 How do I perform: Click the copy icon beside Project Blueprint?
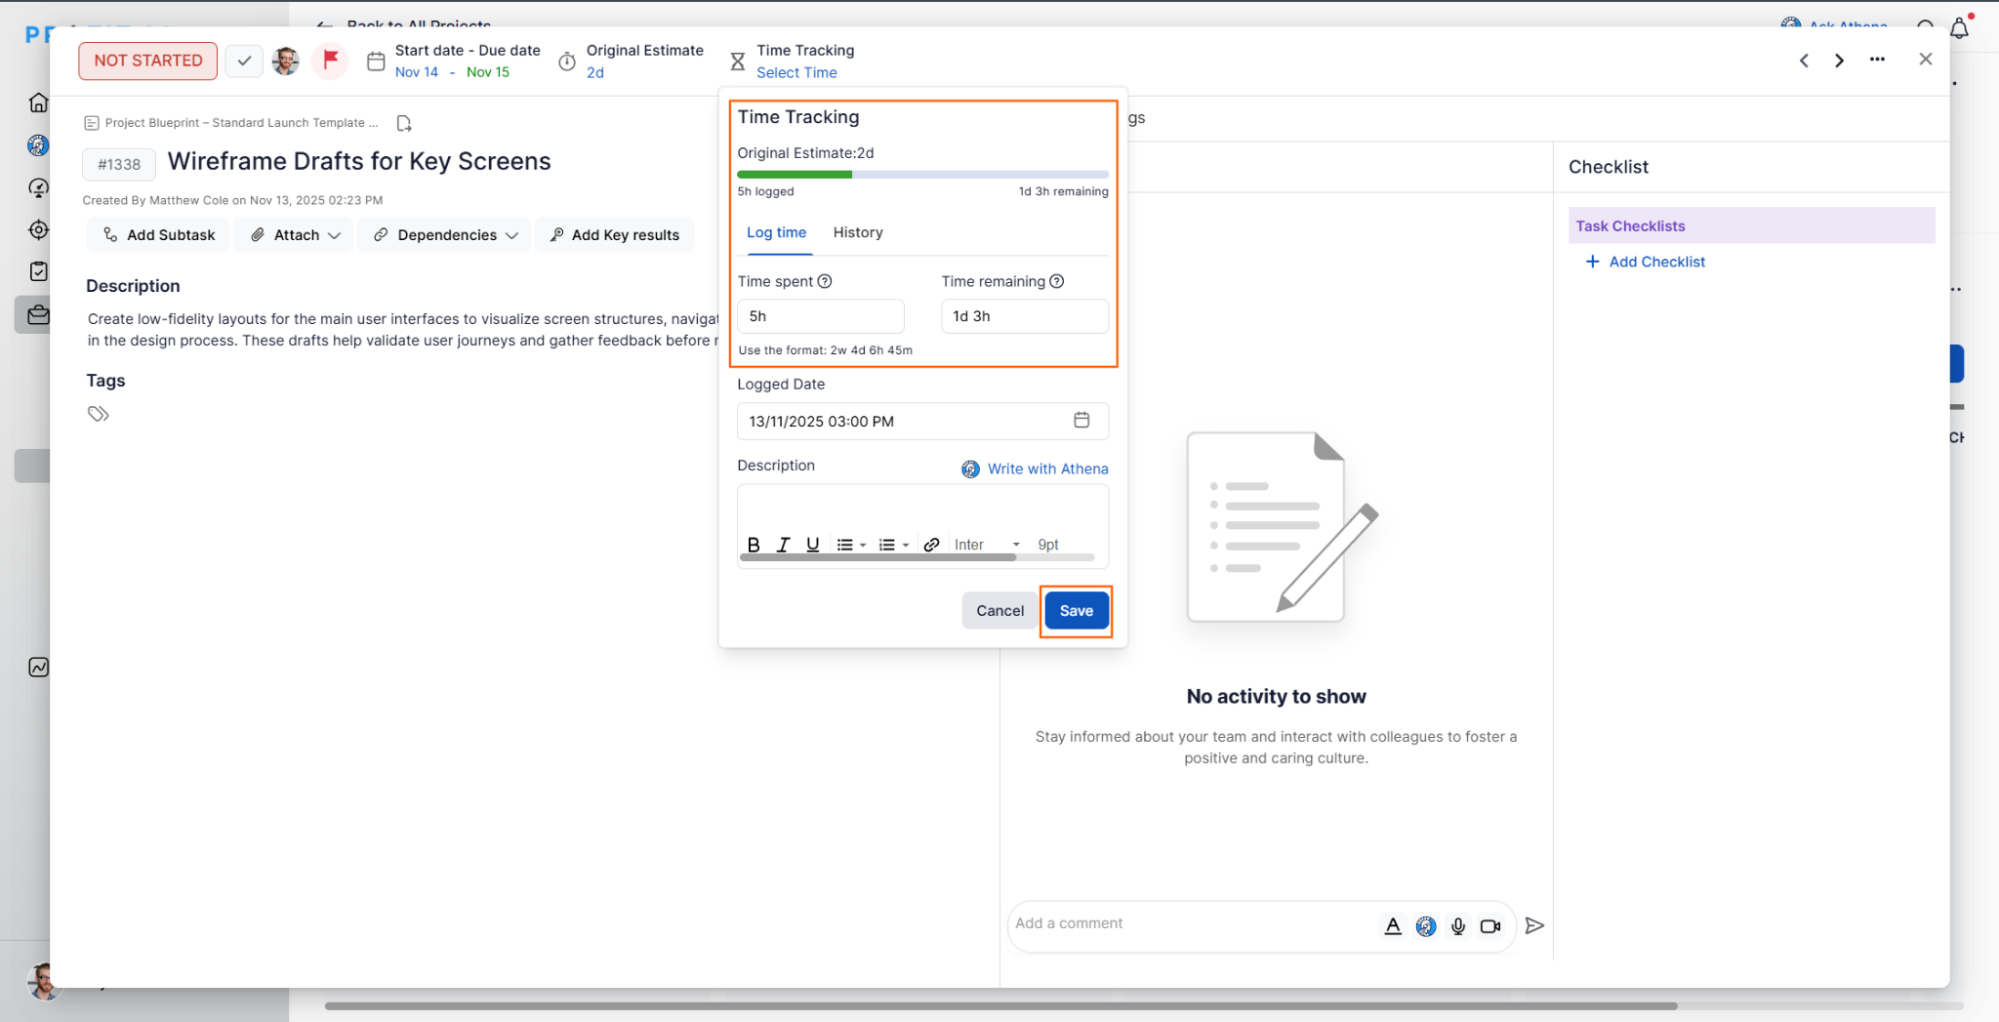(404, 123)
